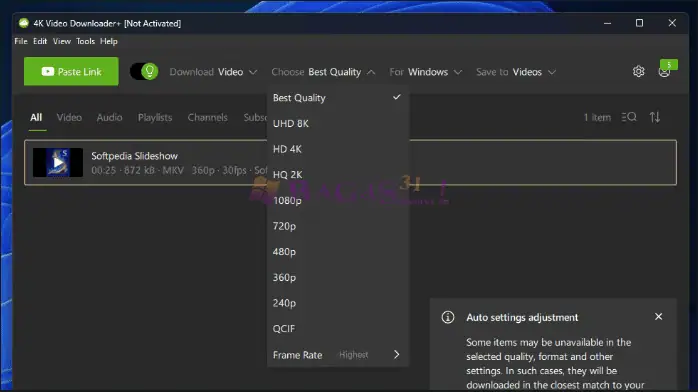This screenshot has width=698, height=392.
Task: Choose 1080p quality
Action: click(x=337, y=200)
